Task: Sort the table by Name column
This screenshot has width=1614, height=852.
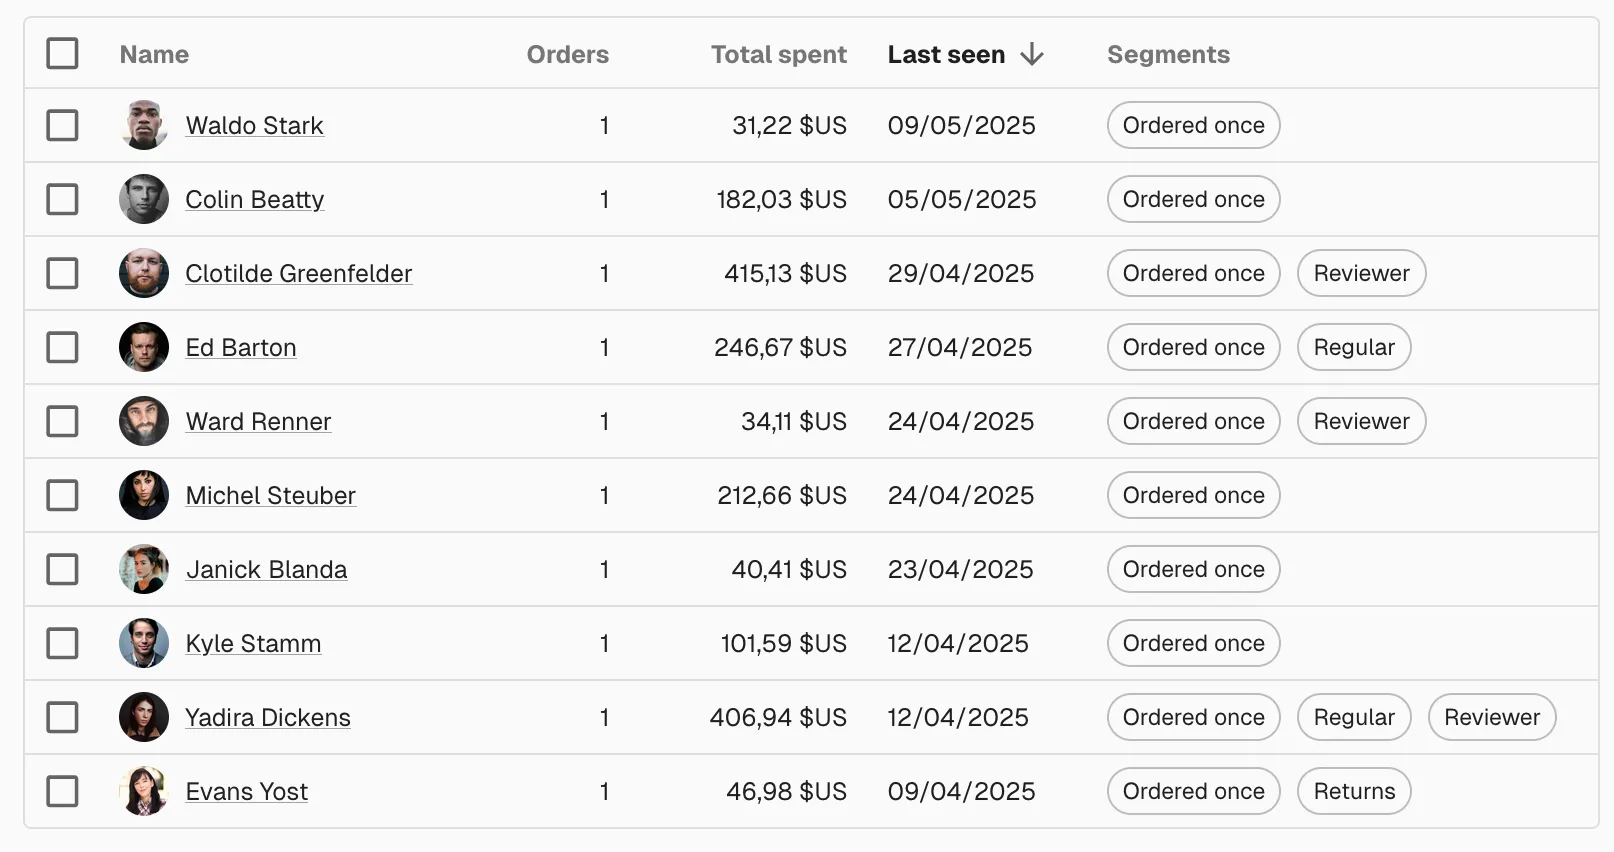Action: (154, 55)
